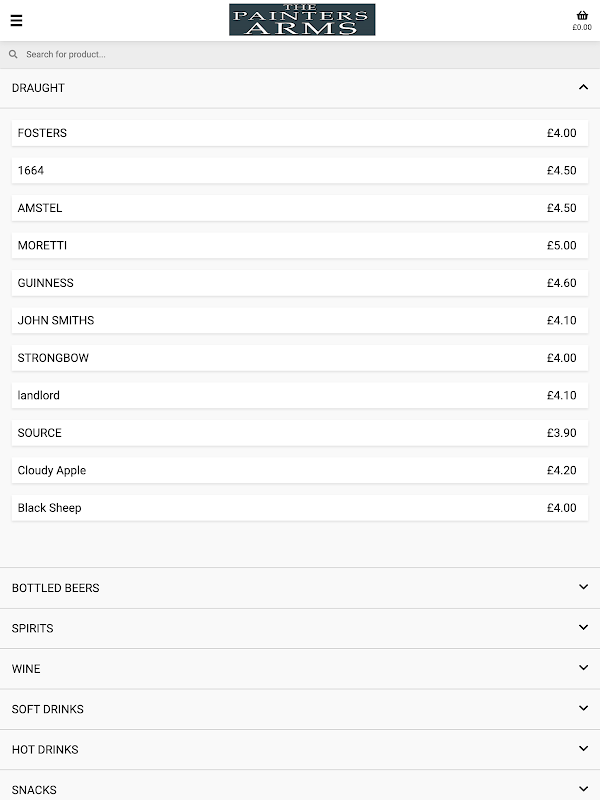Select Fosters draught item
The height and width of the screenshot is (800, 600).
click(x=300, y=133)
